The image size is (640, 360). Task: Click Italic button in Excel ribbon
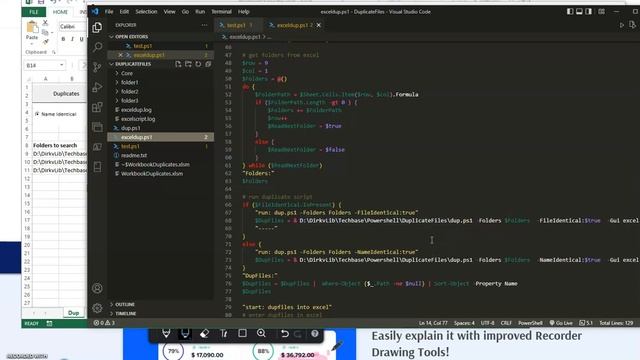click(72, 39)
